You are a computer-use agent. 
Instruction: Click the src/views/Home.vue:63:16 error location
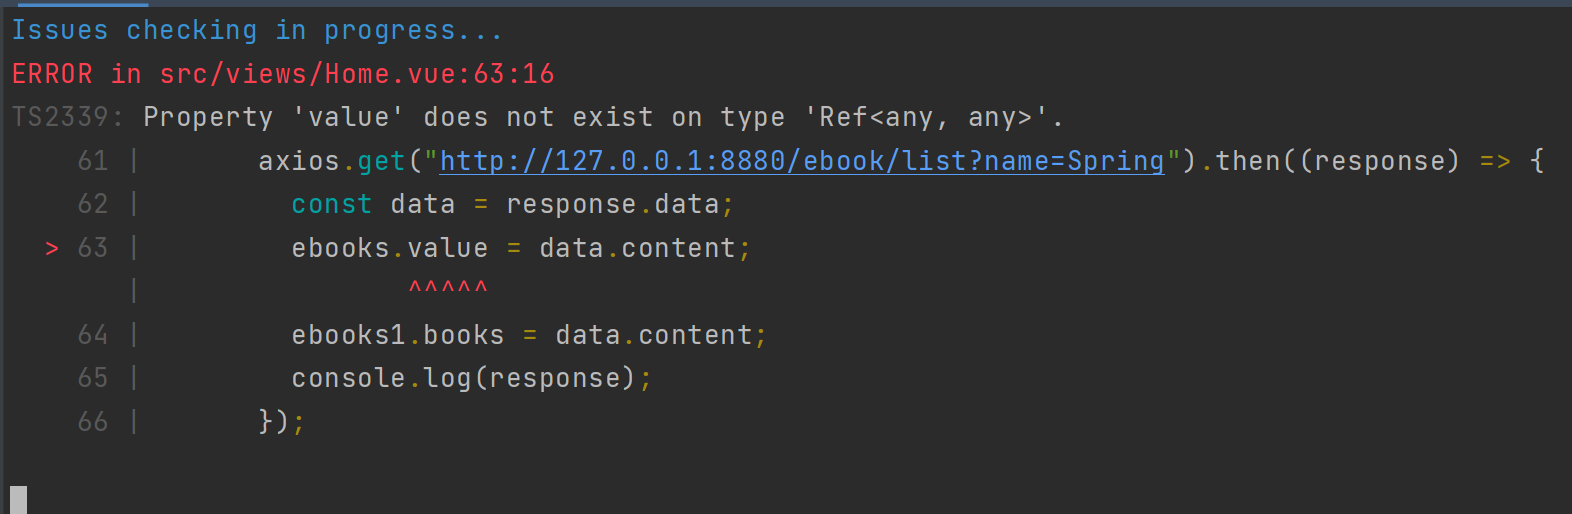coord(357,74)
